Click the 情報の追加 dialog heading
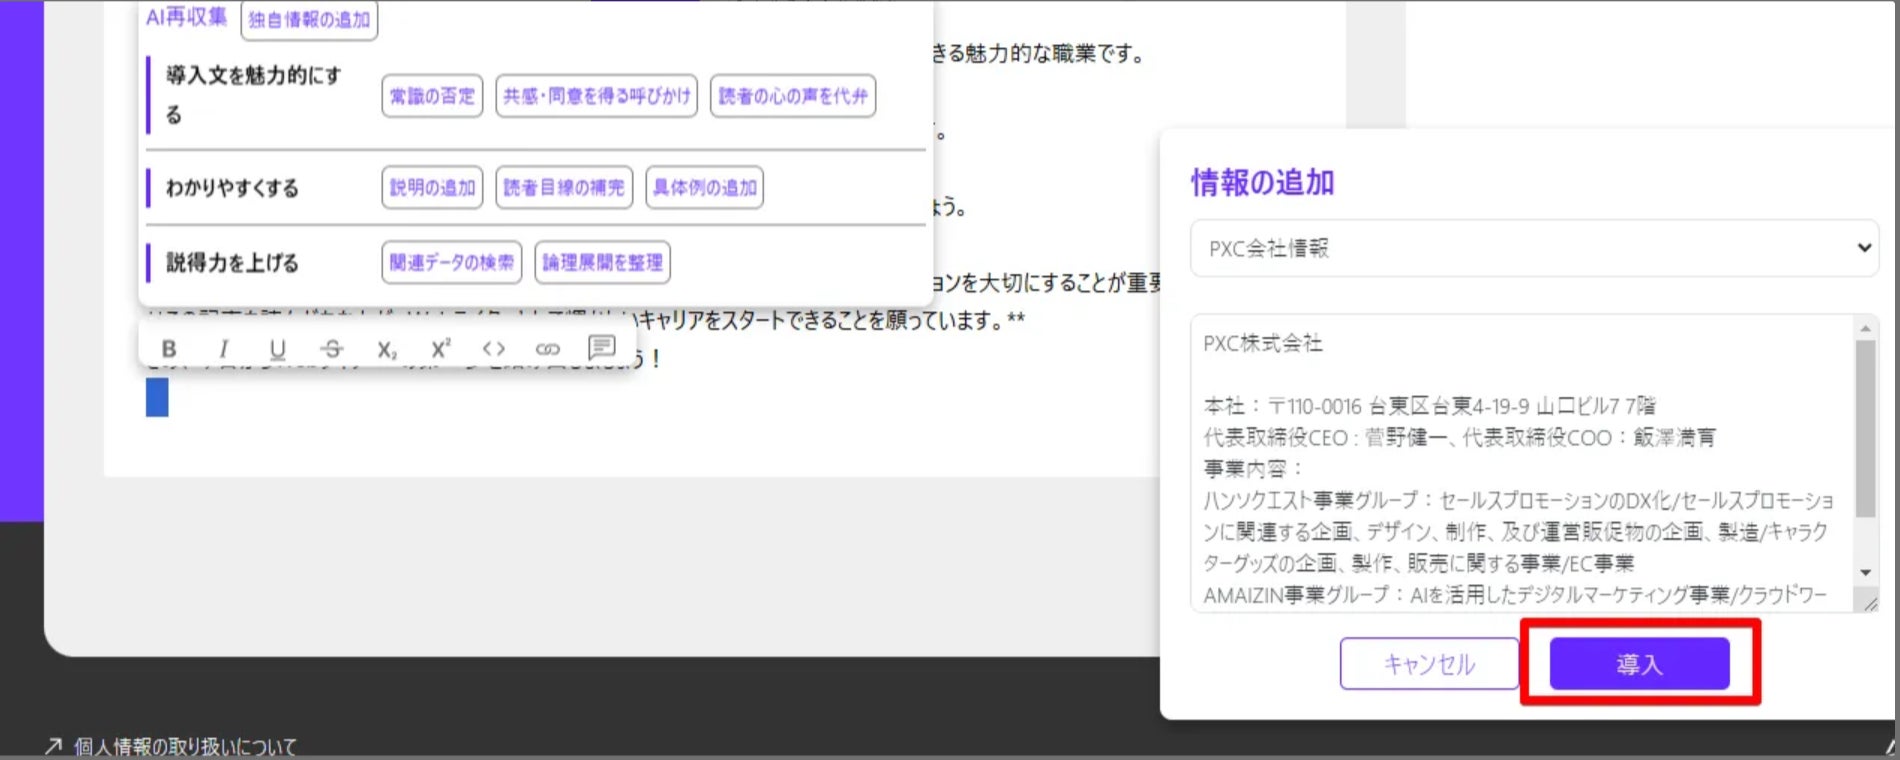Image resolution: width=1900 pixels, height=760 pixels. (x=1262, y=182)
